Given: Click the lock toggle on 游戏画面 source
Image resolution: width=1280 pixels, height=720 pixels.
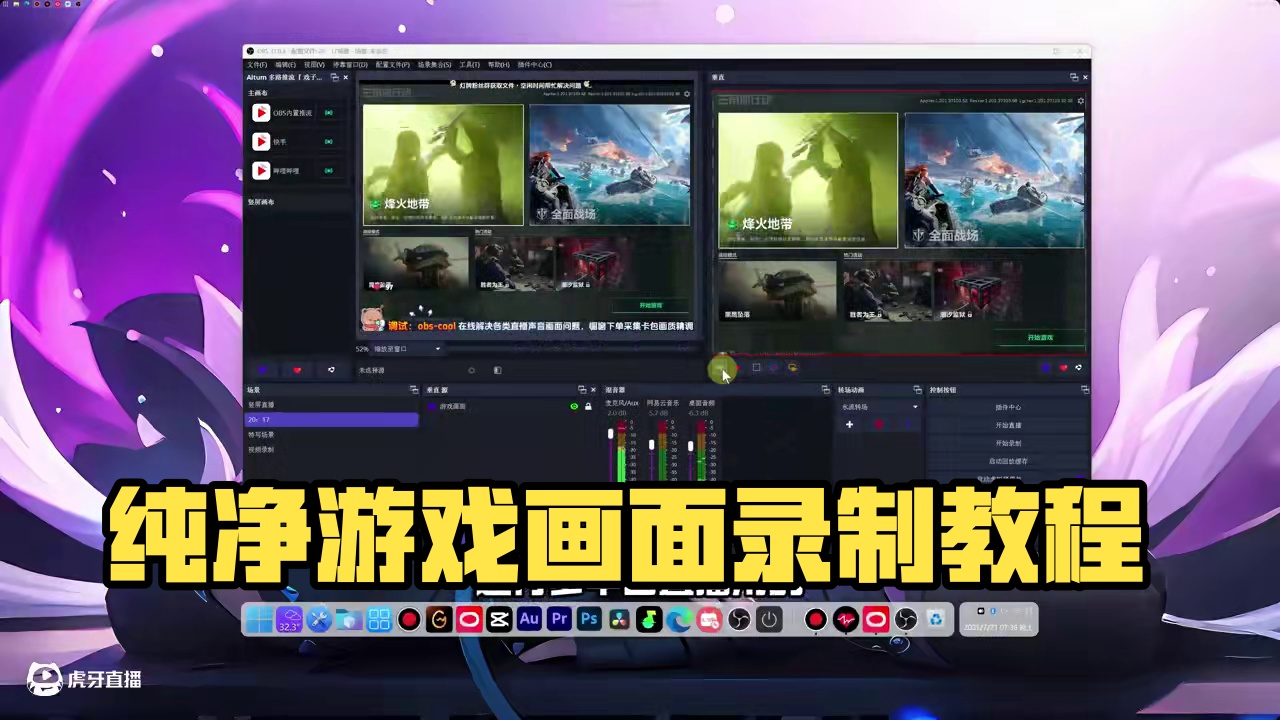Looking at the screenshot, I should point(587,406).
